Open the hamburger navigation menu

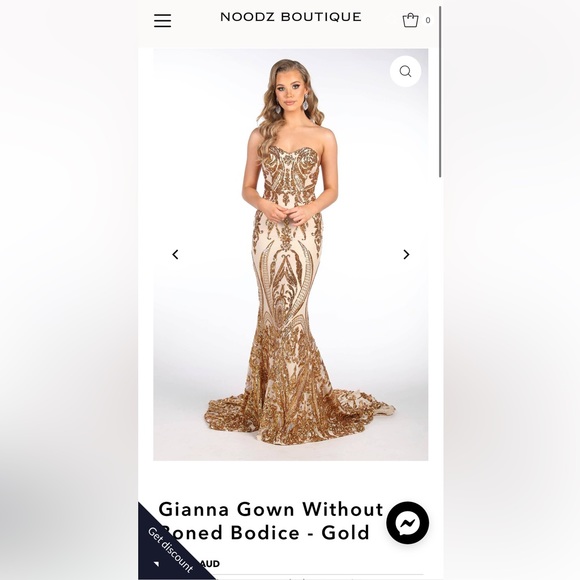pyautogui.click(x=162, y=20)
